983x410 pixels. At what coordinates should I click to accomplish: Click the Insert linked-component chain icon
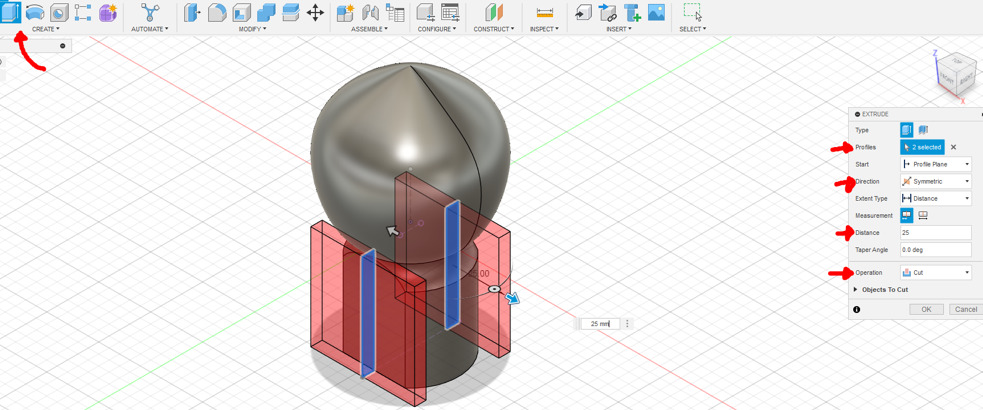coord(607,12)
